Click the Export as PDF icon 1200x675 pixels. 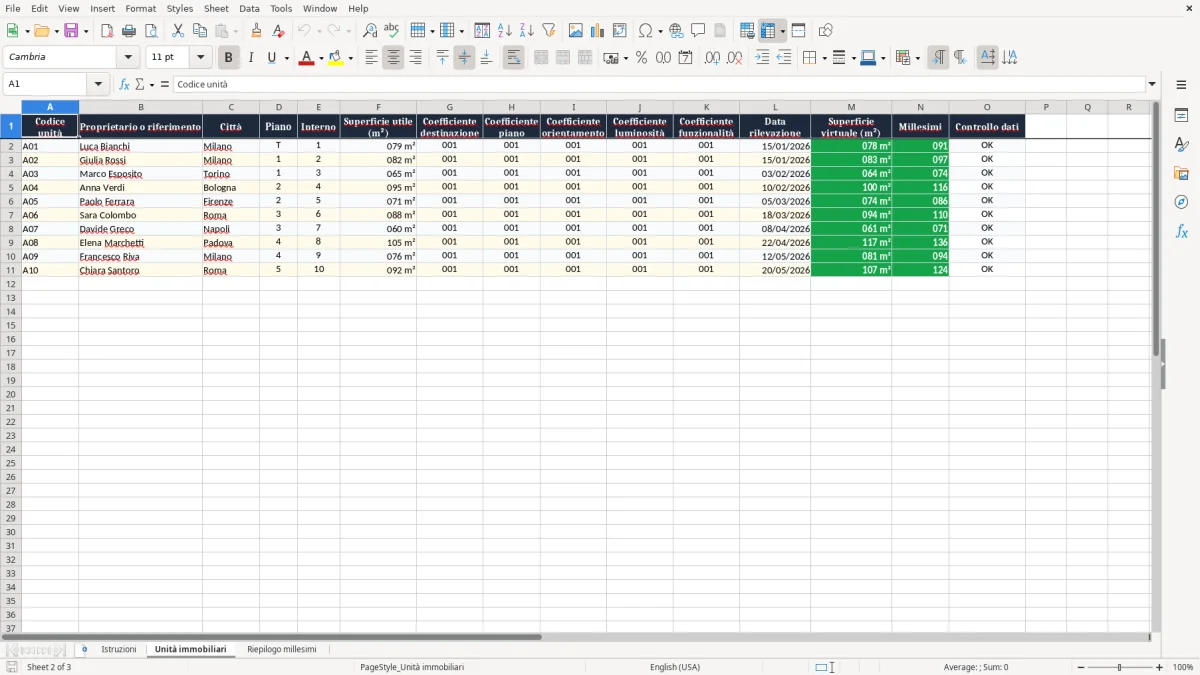107,31
